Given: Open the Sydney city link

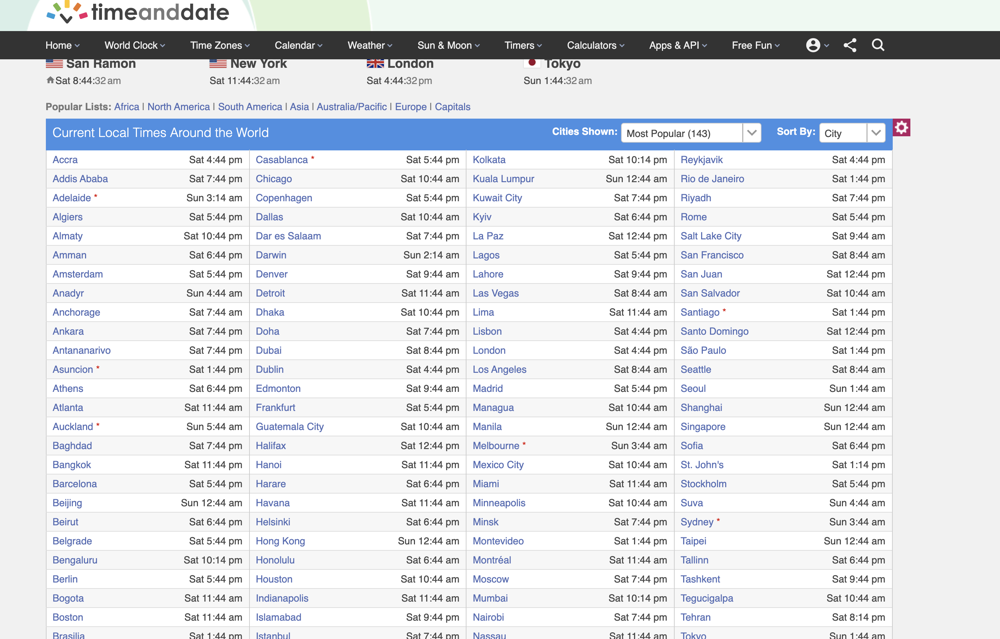Looking at the screenshot, I should click(x=696, y=522).
